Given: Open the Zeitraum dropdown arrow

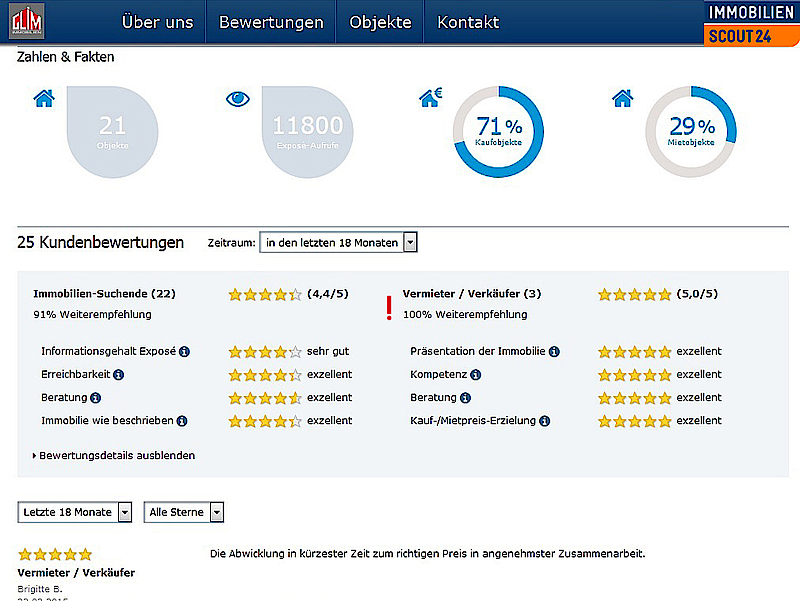Looking at the screenshot, I should (410, 242).
